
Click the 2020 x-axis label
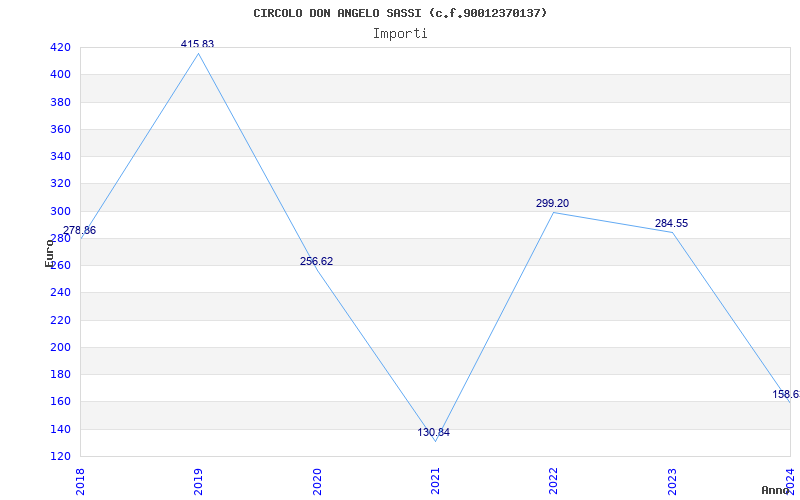[x=316, y=481]
